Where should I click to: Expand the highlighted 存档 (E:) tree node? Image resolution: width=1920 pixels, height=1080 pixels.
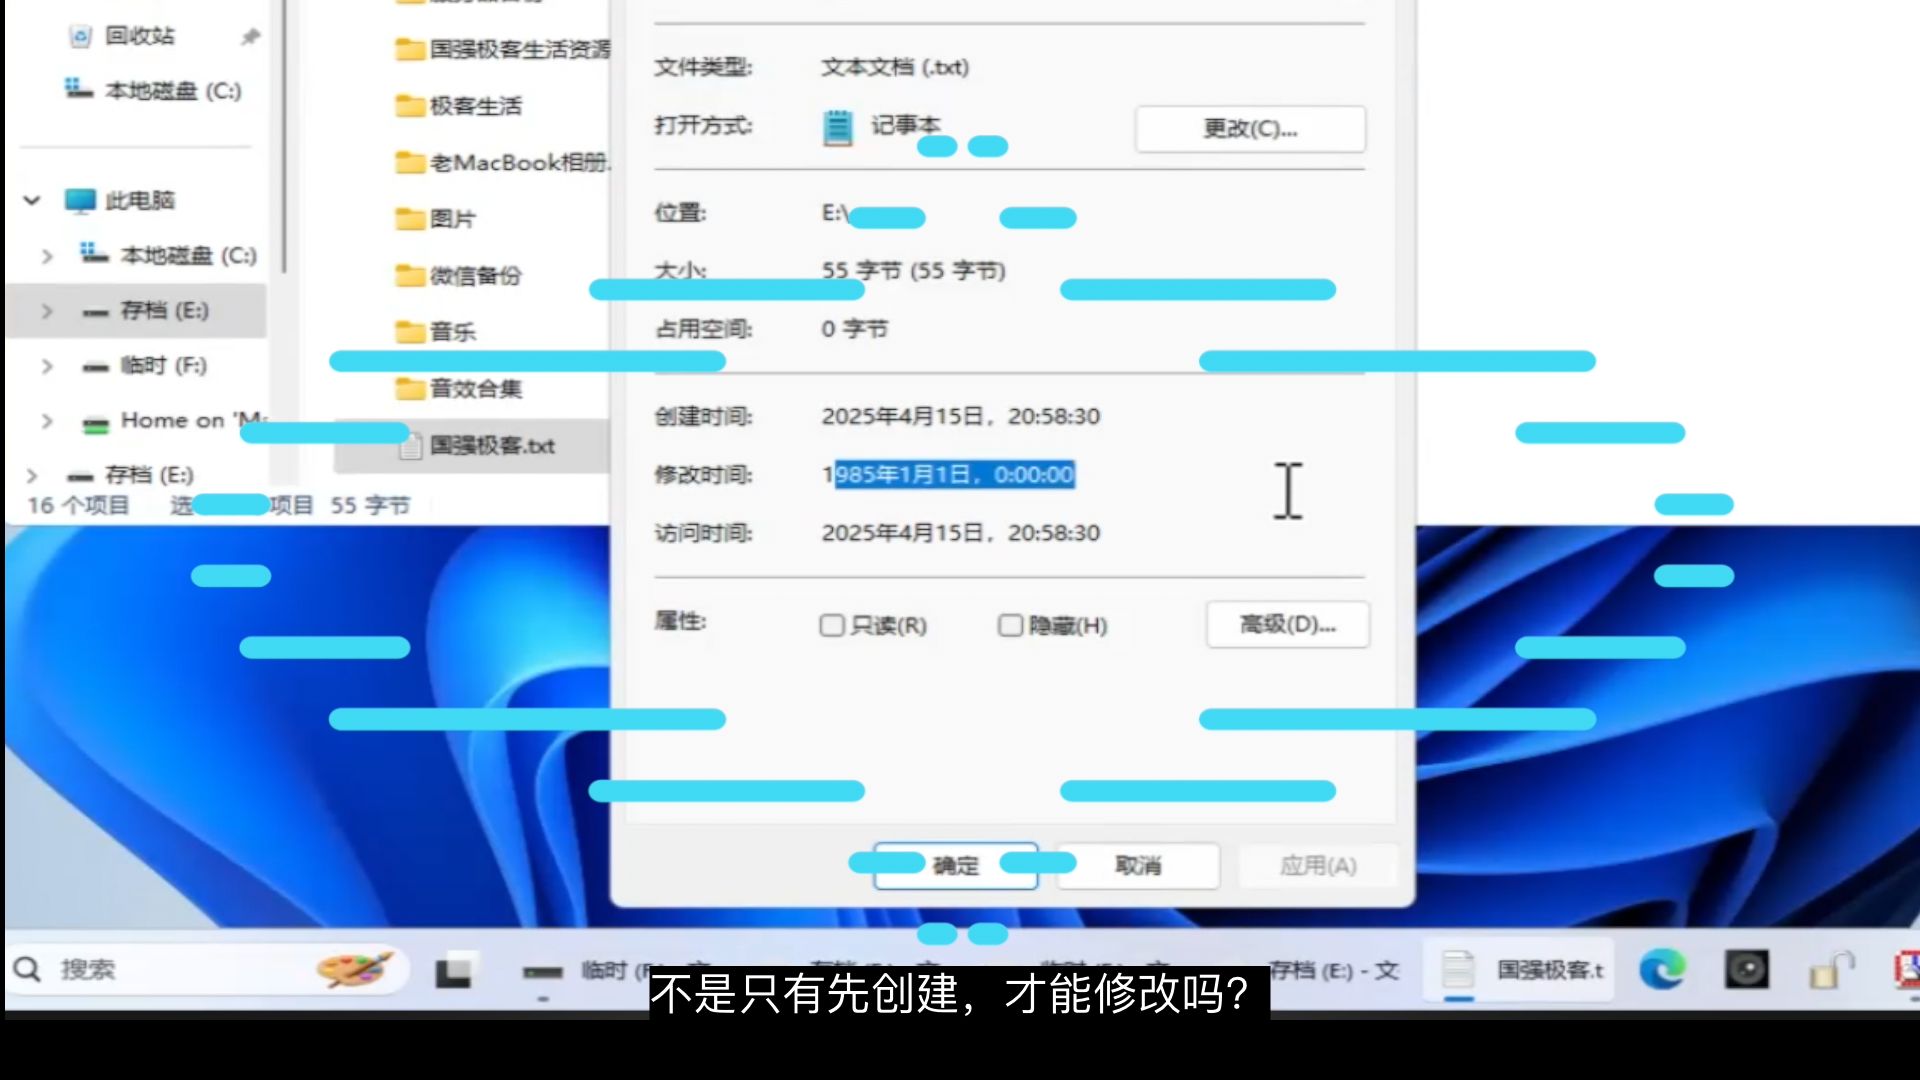tap(46, 311)
